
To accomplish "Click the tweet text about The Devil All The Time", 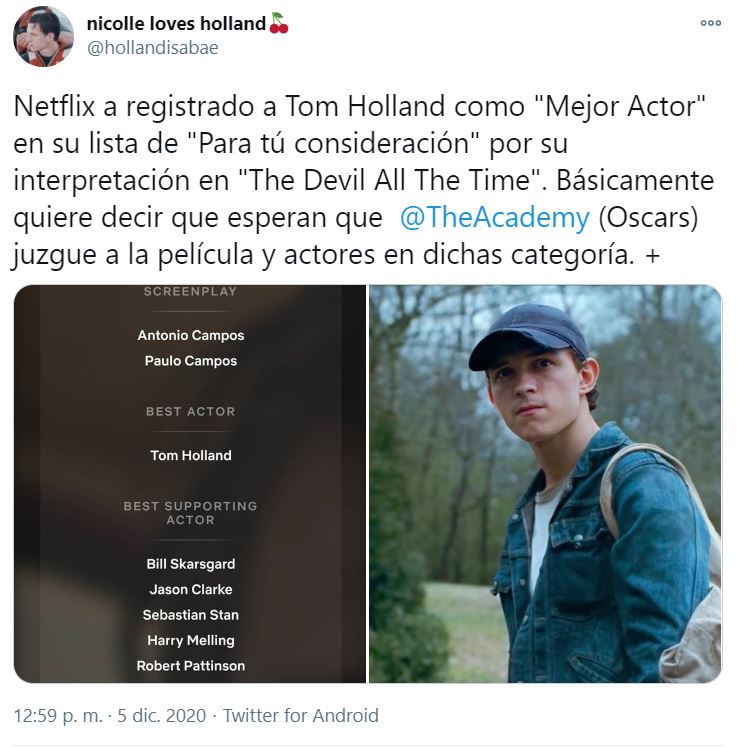I will coord(364,181).
